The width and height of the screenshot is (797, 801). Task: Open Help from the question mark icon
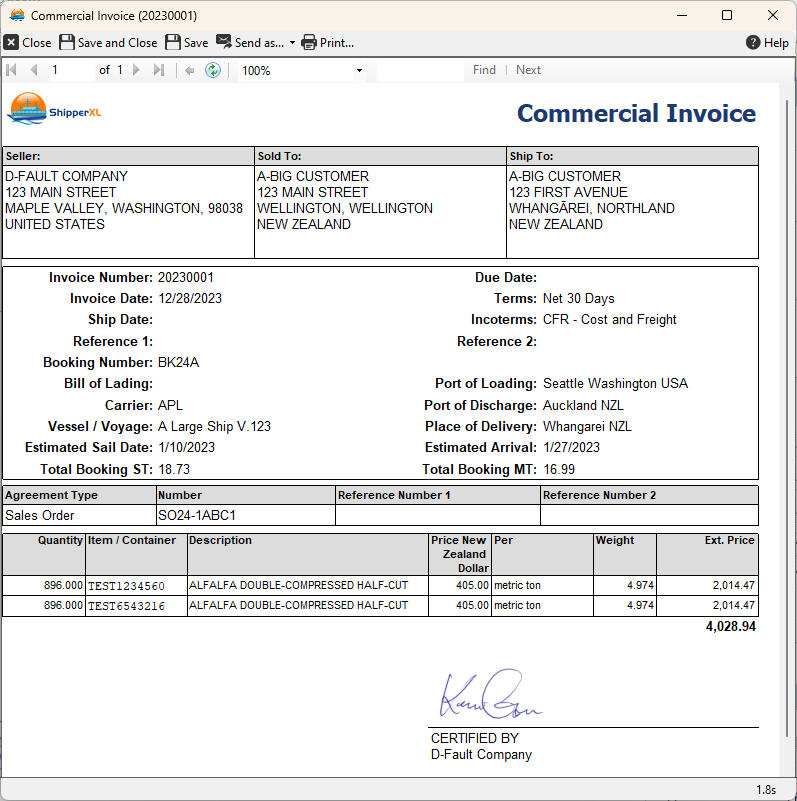[753, 42]
